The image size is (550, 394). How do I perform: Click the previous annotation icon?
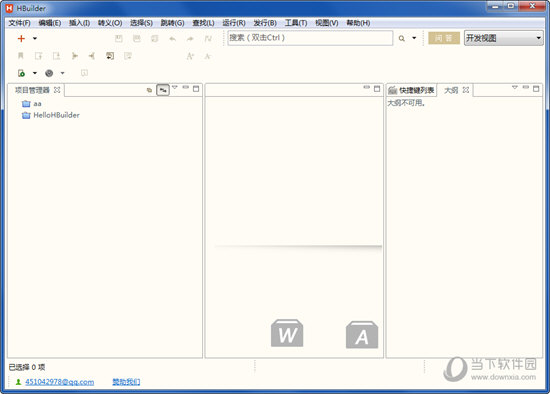pyautogui.click(x=56, y=56)
